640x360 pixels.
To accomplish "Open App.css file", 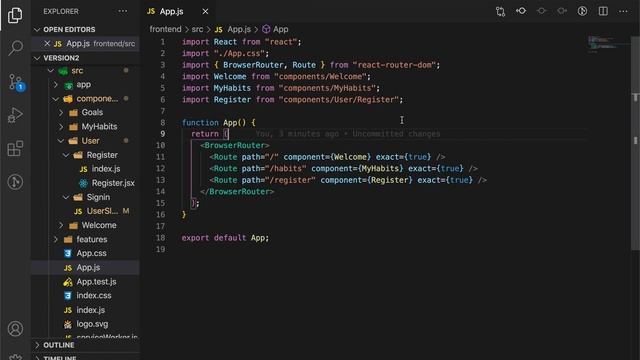I will [91, 253].
